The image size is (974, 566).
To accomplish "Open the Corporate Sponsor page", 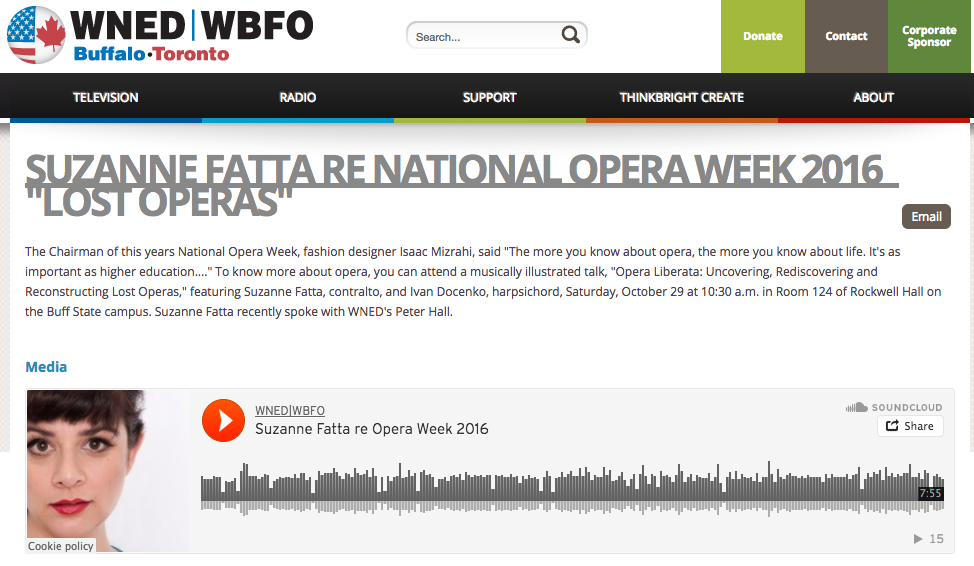I will [x=929, y=36].
